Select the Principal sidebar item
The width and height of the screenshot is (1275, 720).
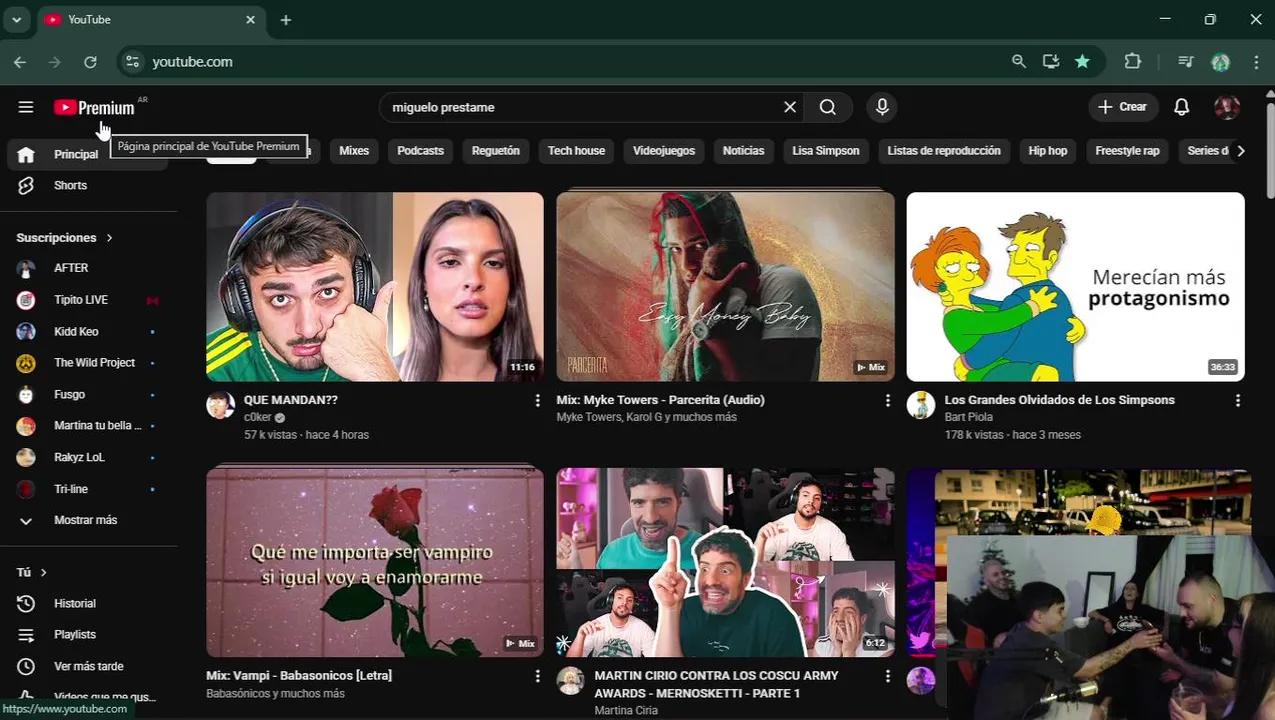click(x=88, y=154)
